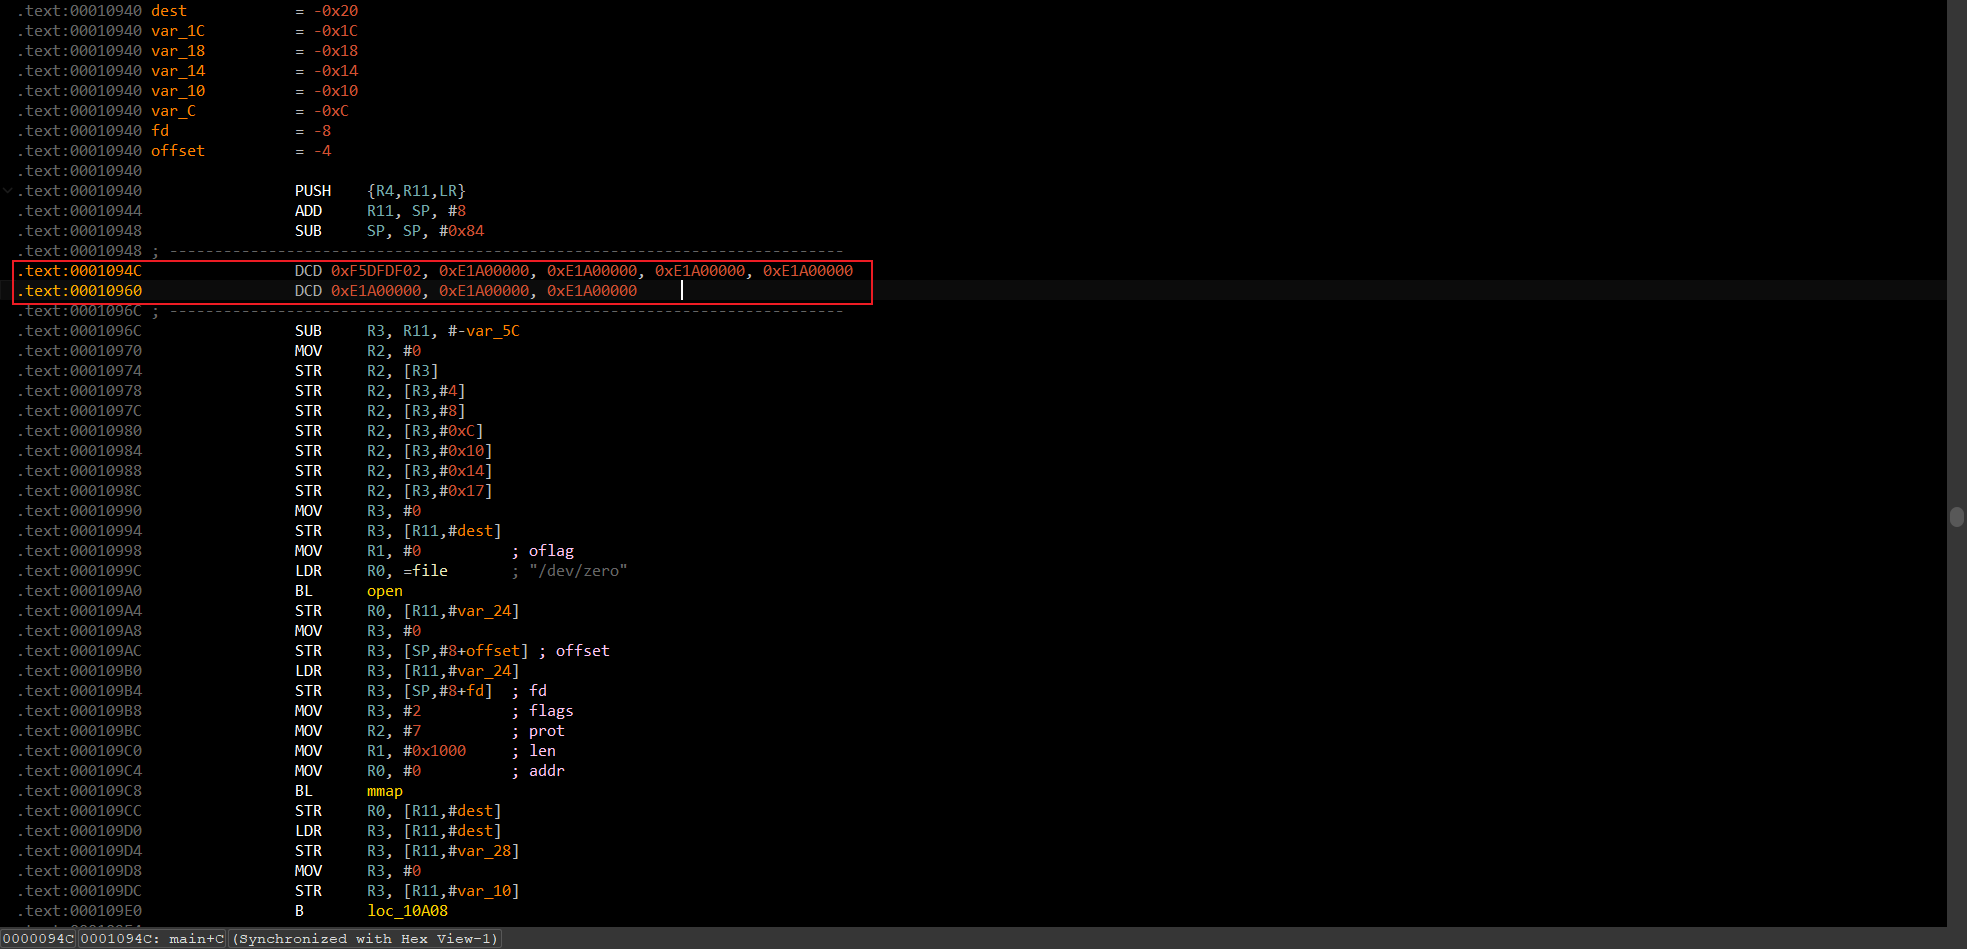The width and height of the screenshot is (1967, 949).
Task: Click the BL mnemonic at 000109A0
Action: pos(304,591)
